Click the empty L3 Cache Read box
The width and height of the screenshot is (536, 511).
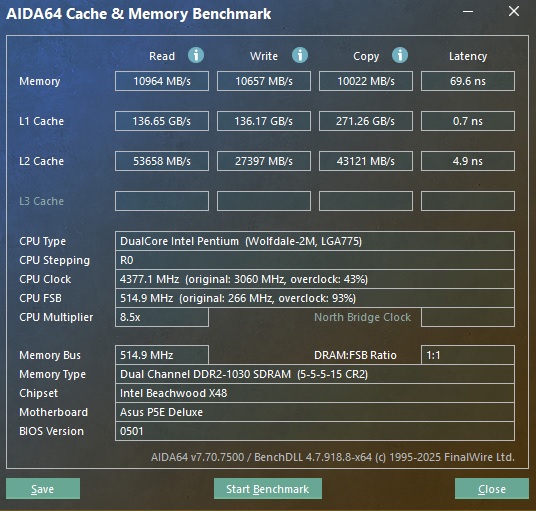pos(162,201)
